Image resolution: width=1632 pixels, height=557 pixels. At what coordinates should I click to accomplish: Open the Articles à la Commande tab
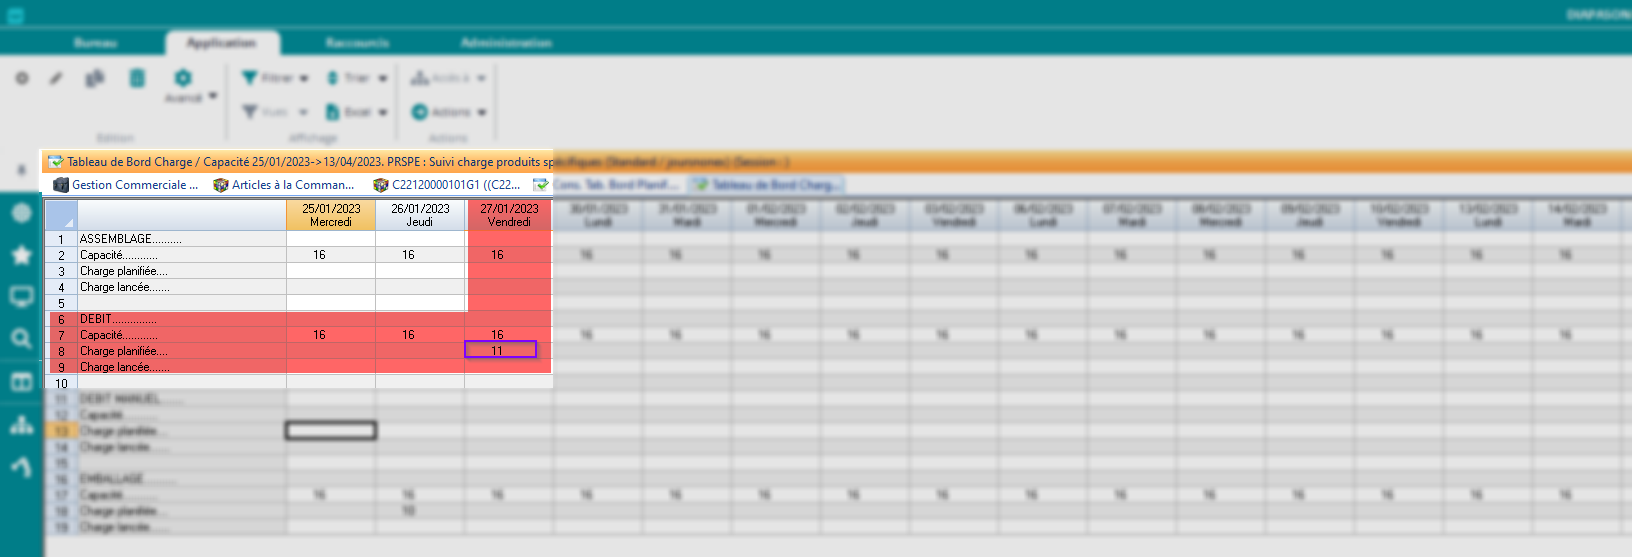pos(284,185)
